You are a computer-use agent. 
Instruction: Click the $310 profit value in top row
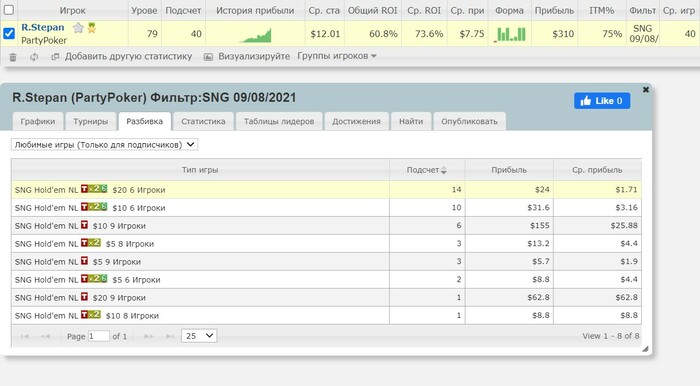point(563,34)
